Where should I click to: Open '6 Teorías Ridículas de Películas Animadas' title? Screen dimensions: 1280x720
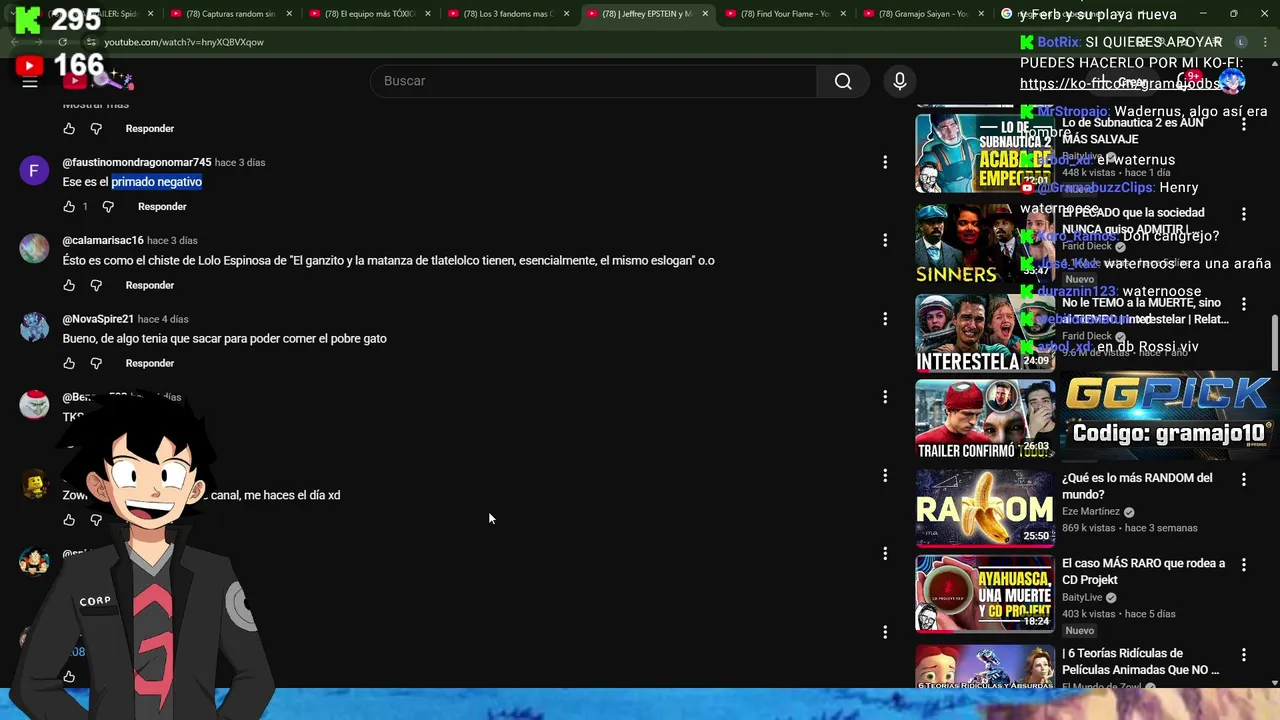tap(1141, 661)
